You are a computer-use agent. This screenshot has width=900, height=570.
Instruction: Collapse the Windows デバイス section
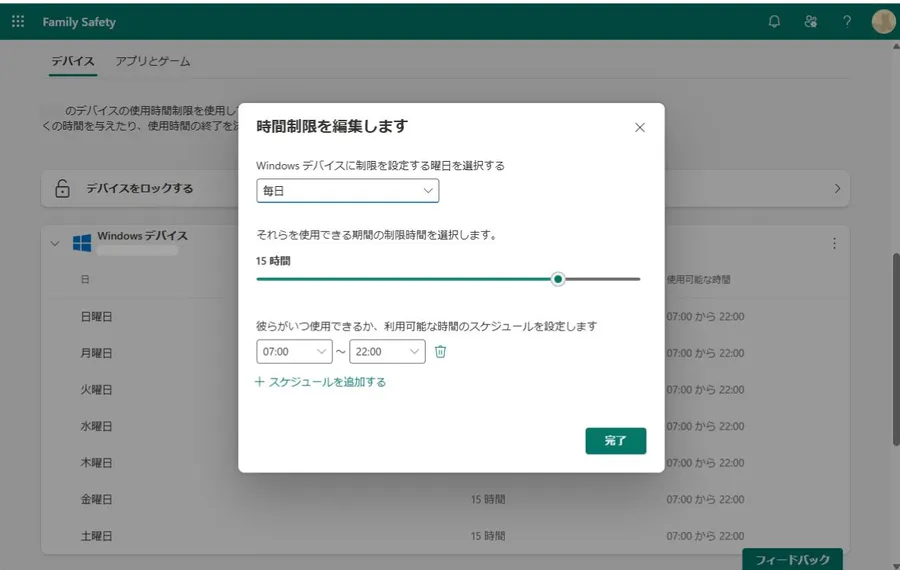pyautogui.click(x=55, y=243)
